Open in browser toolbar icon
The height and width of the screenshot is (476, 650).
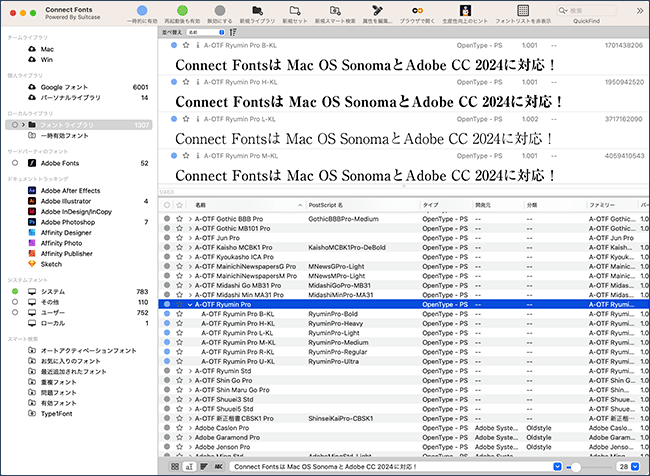click(417, 11)
